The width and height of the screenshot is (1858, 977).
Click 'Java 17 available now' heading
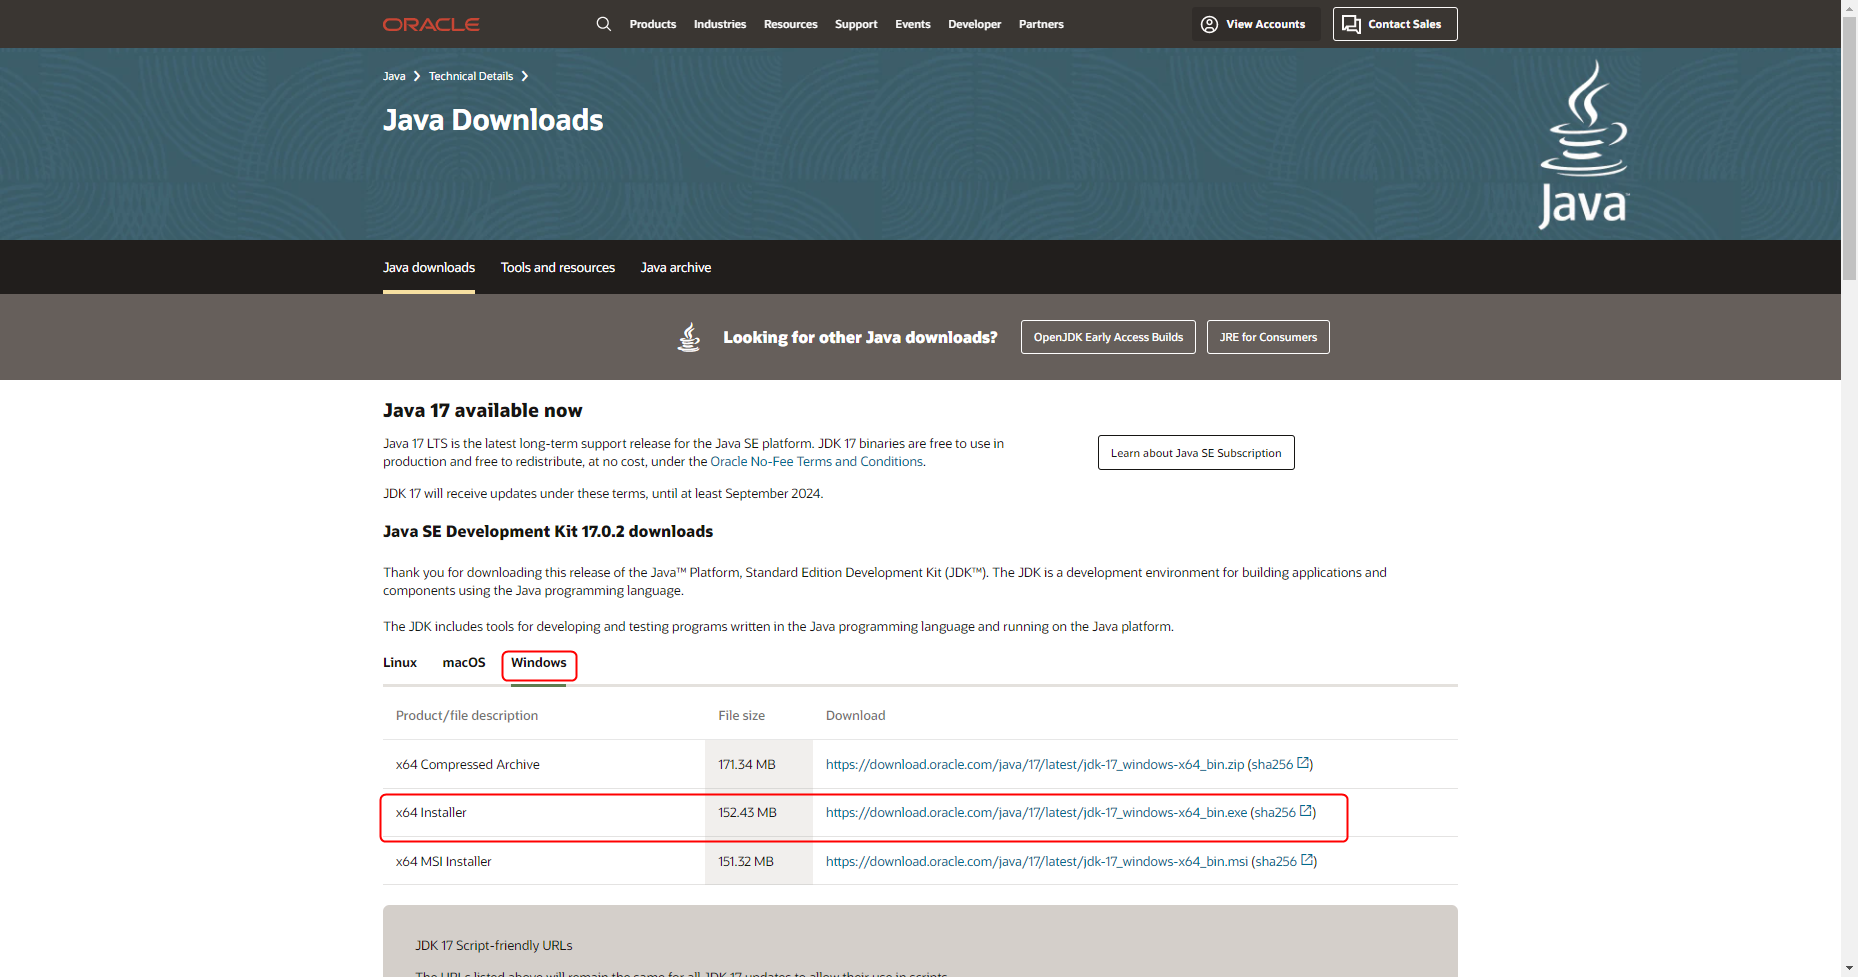tap(482, 410)
